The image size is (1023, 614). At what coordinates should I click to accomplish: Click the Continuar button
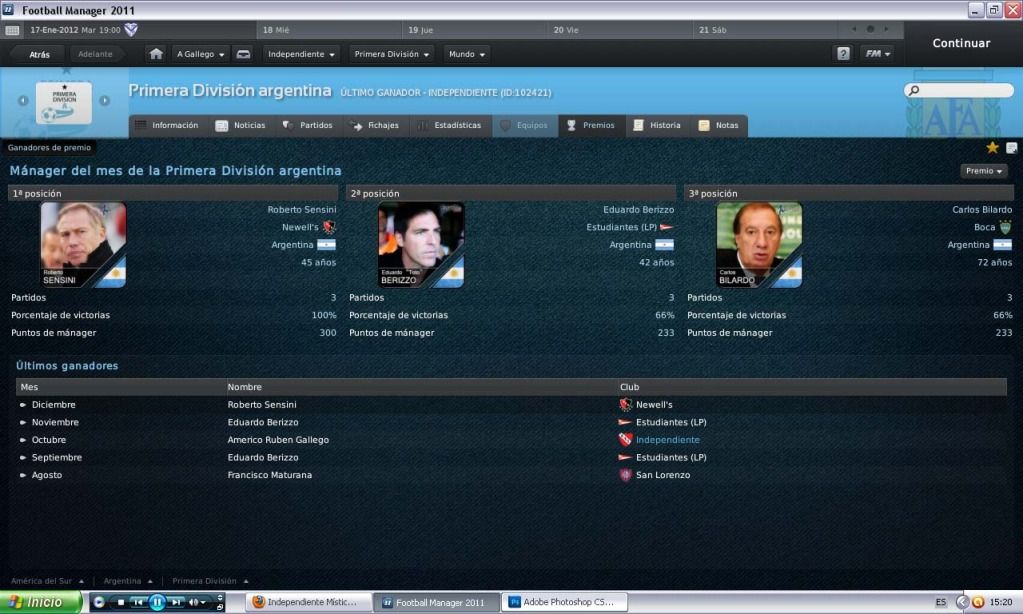click(961, 43)
